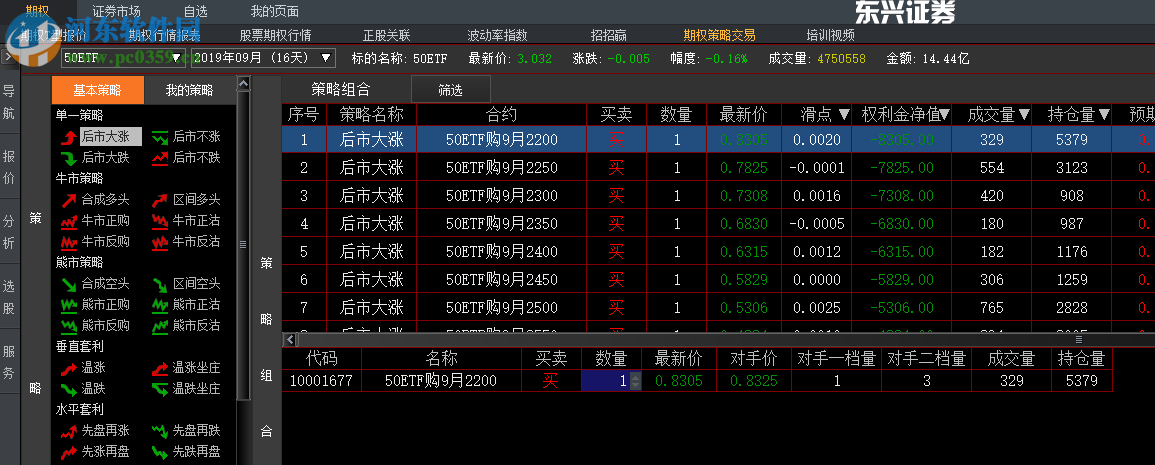
Task: Select row 7 contract 50ETF购9月2500
Action: point(502,307)
